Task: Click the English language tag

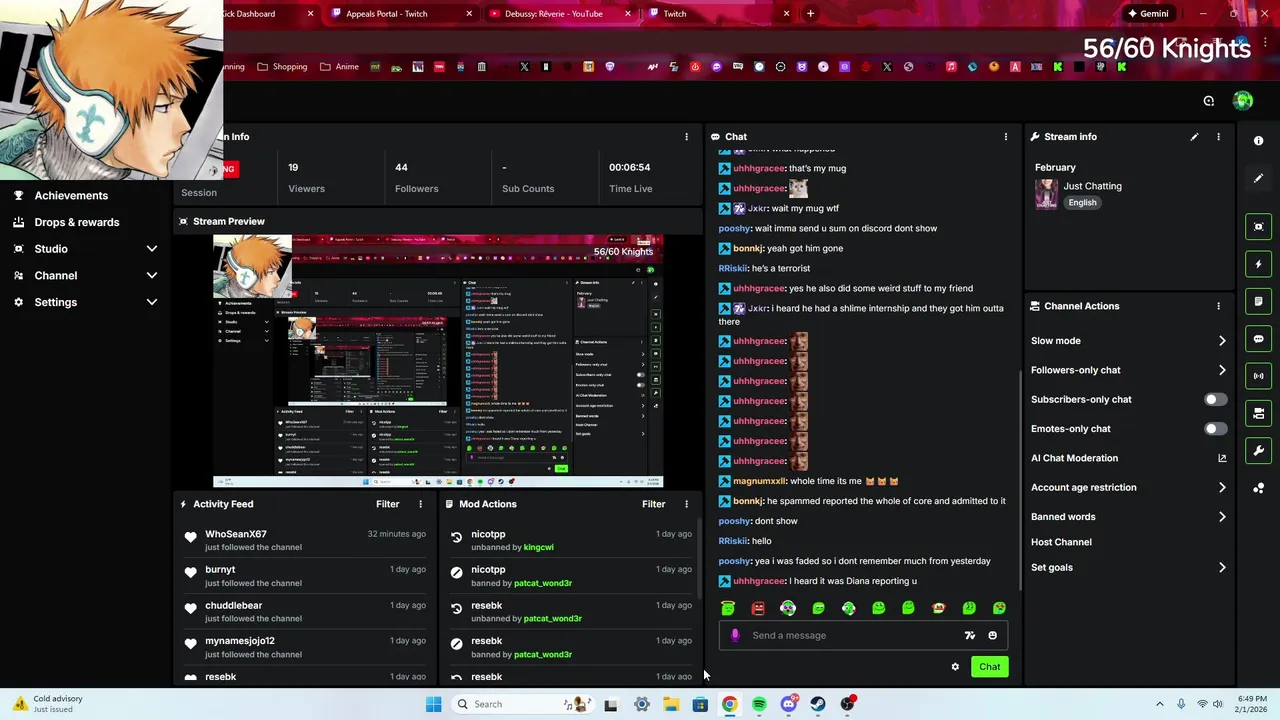Action: click(x=1082, y=202)
